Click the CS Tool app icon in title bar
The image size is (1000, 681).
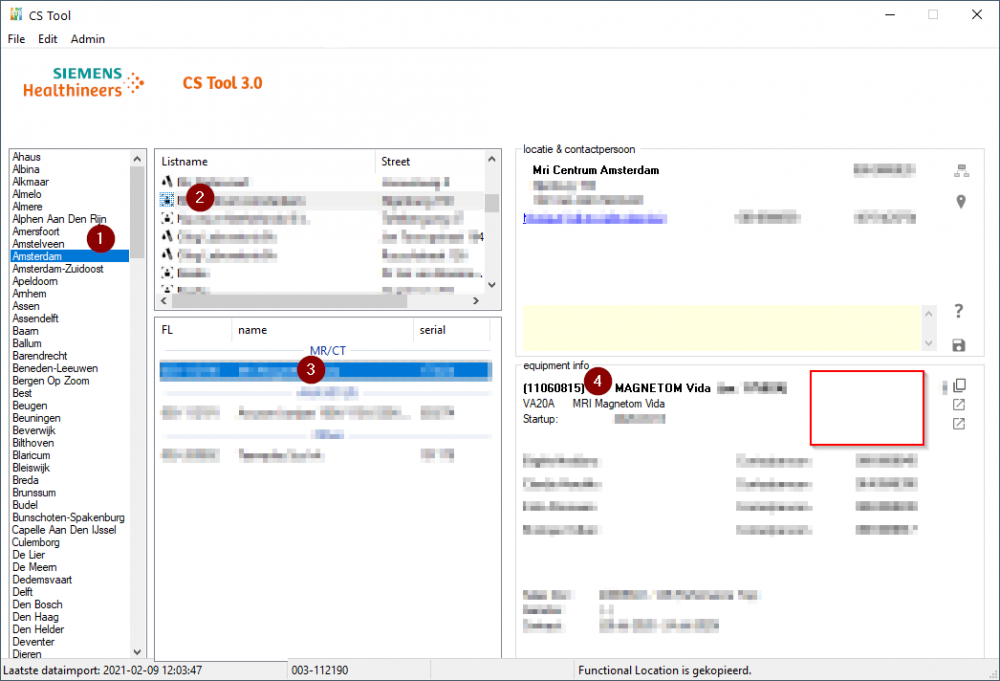(16, 14)
